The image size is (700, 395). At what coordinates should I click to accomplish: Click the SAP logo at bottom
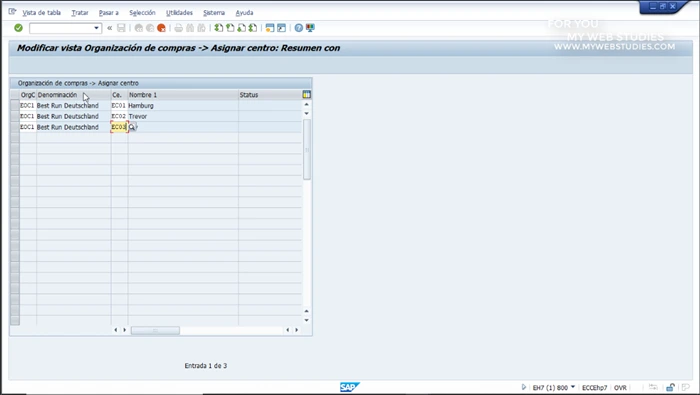[349, 387]
